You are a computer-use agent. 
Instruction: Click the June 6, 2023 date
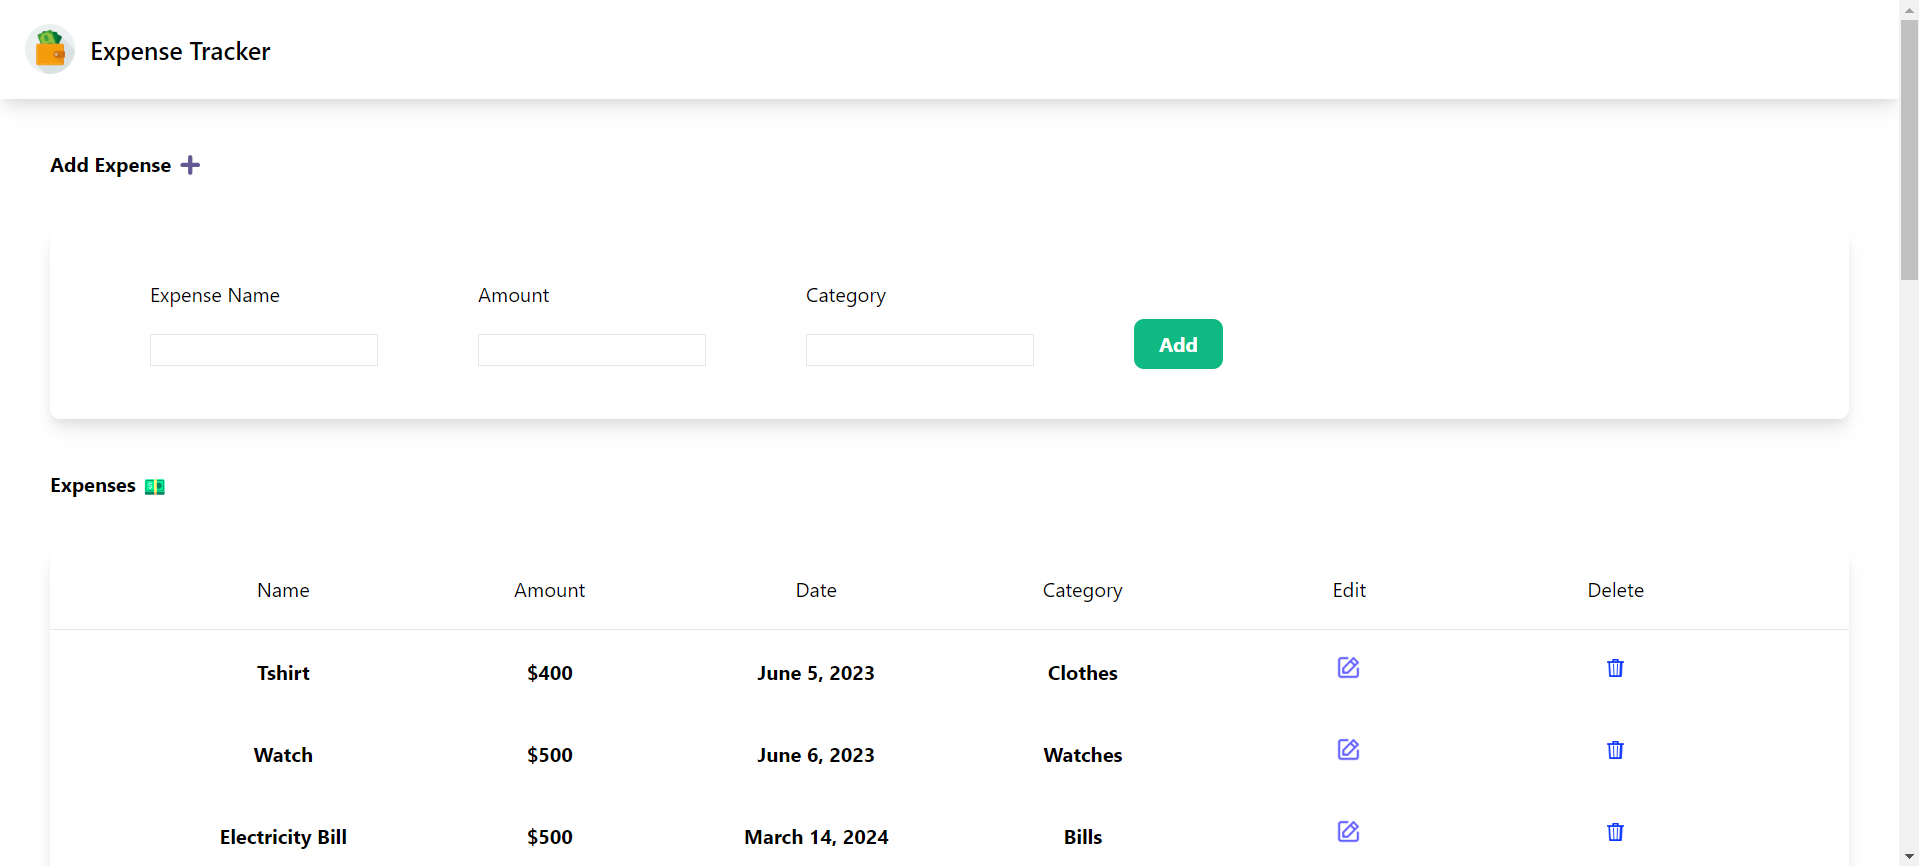816,755
